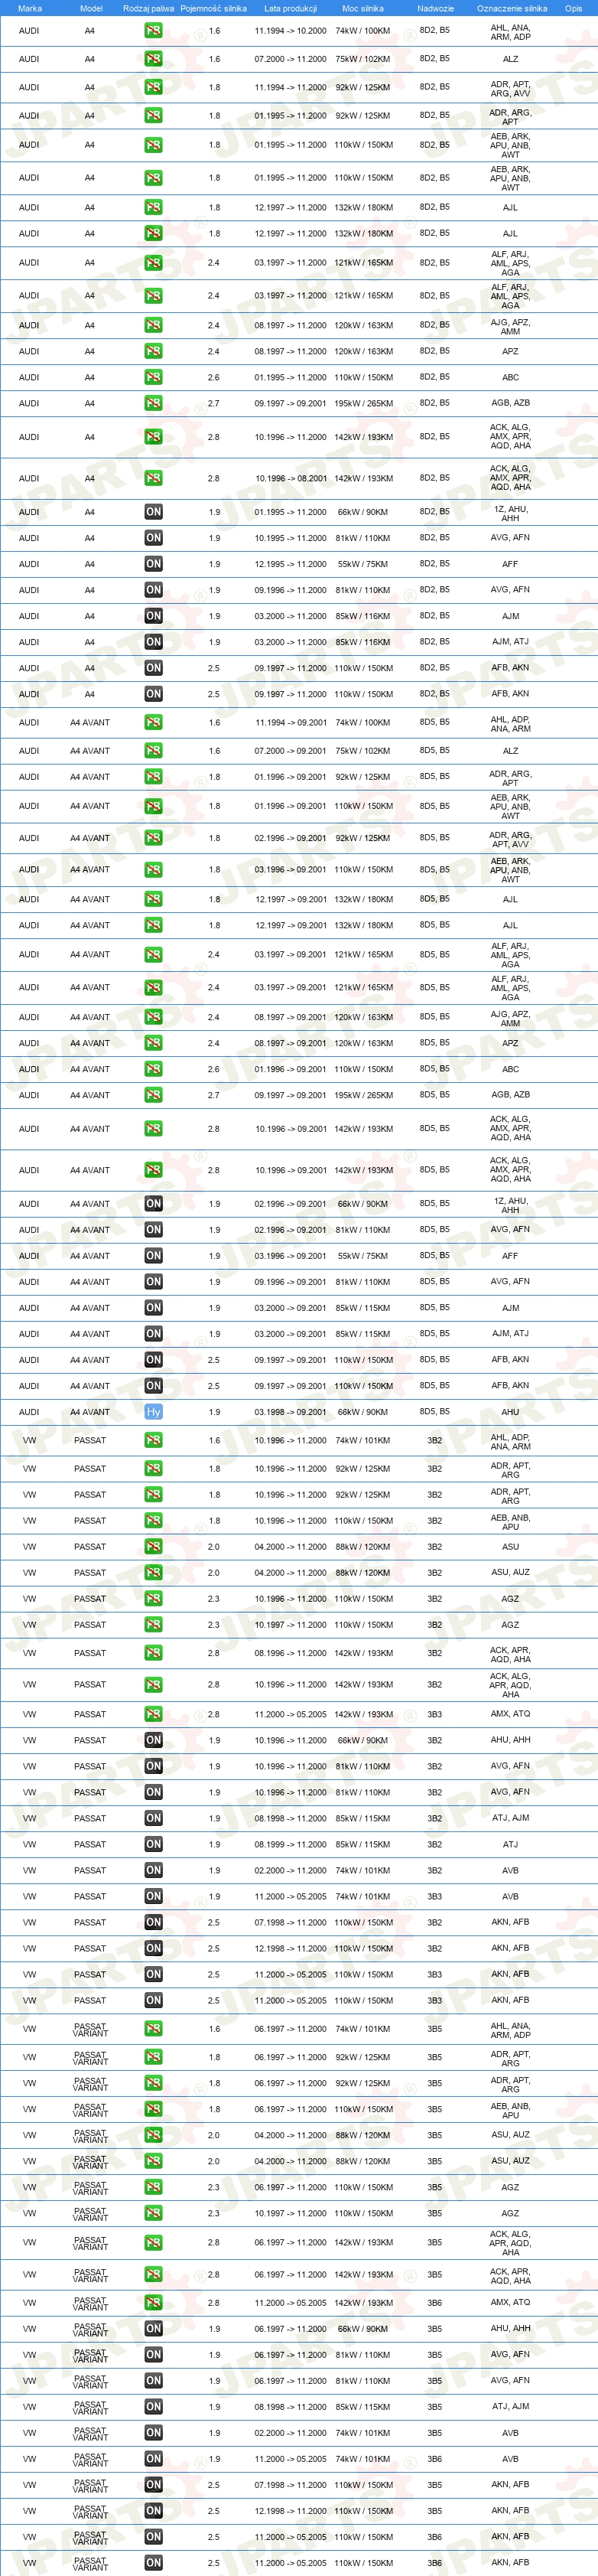Image resolution: width=598 pixels, height=2576 pixels.
Task: Click diesel ON icon in the A4 85kW / 116KM AJM, ATJ row
Action: pos(153,642)
